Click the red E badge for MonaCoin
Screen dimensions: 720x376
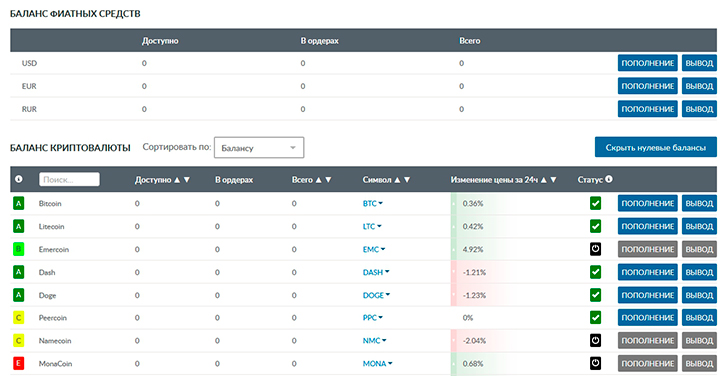click(18, 364)
